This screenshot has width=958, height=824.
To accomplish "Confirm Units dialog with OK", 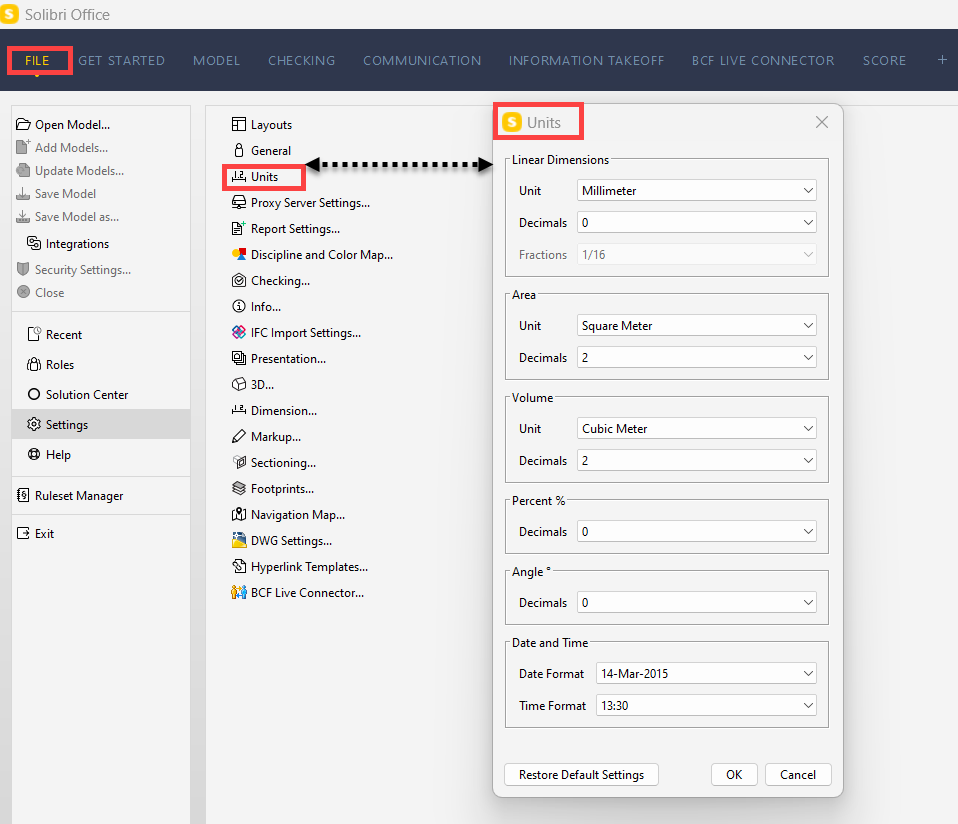I will 734,775.
